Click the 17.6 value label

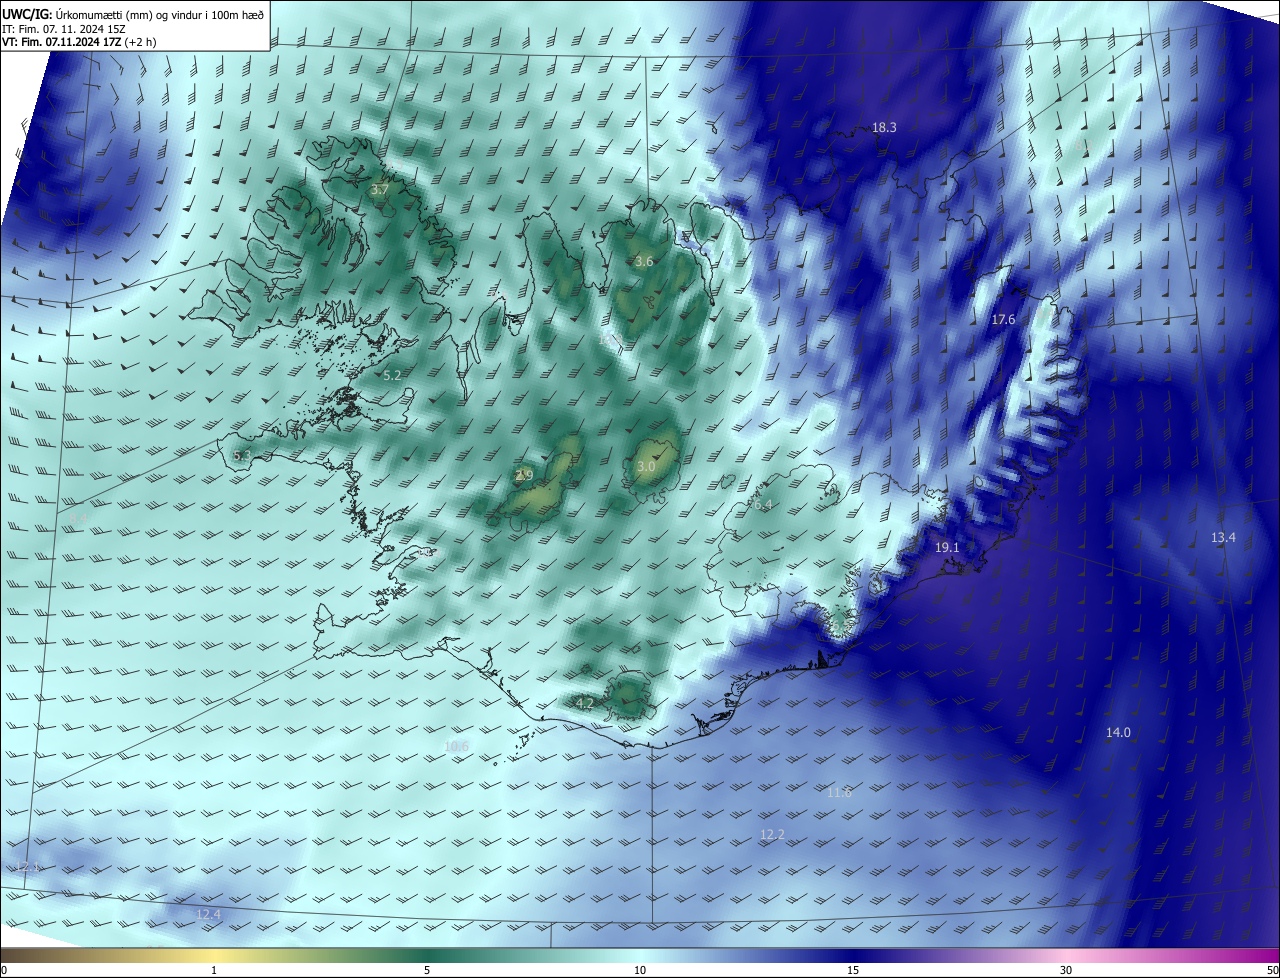click(1003, 319)
